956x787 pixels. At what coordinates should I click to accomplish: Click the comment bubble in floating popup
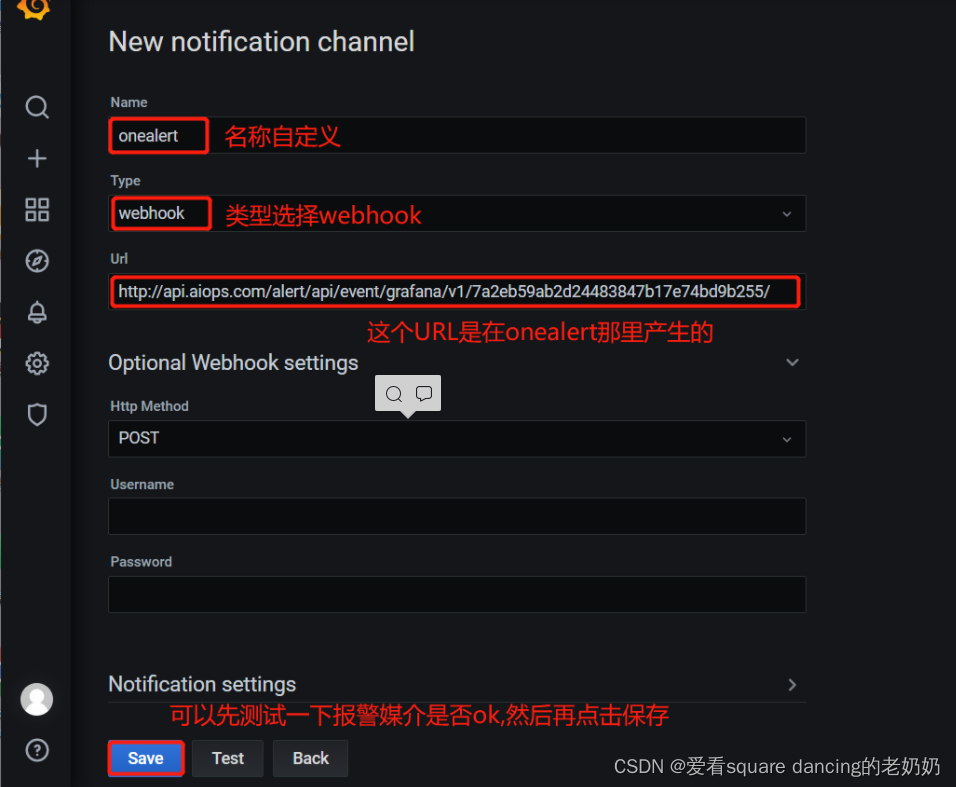pyautogui.click(x=424, y=394)
